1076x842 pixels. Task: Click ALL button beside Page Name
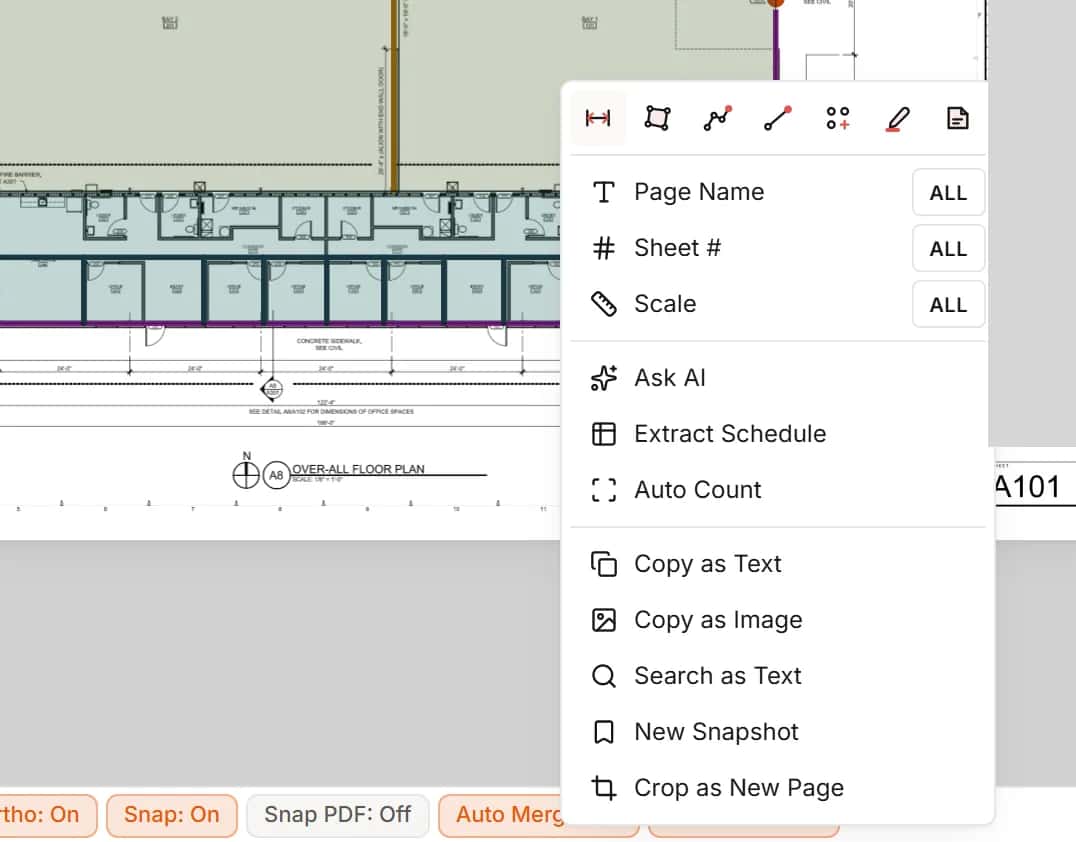948,193
